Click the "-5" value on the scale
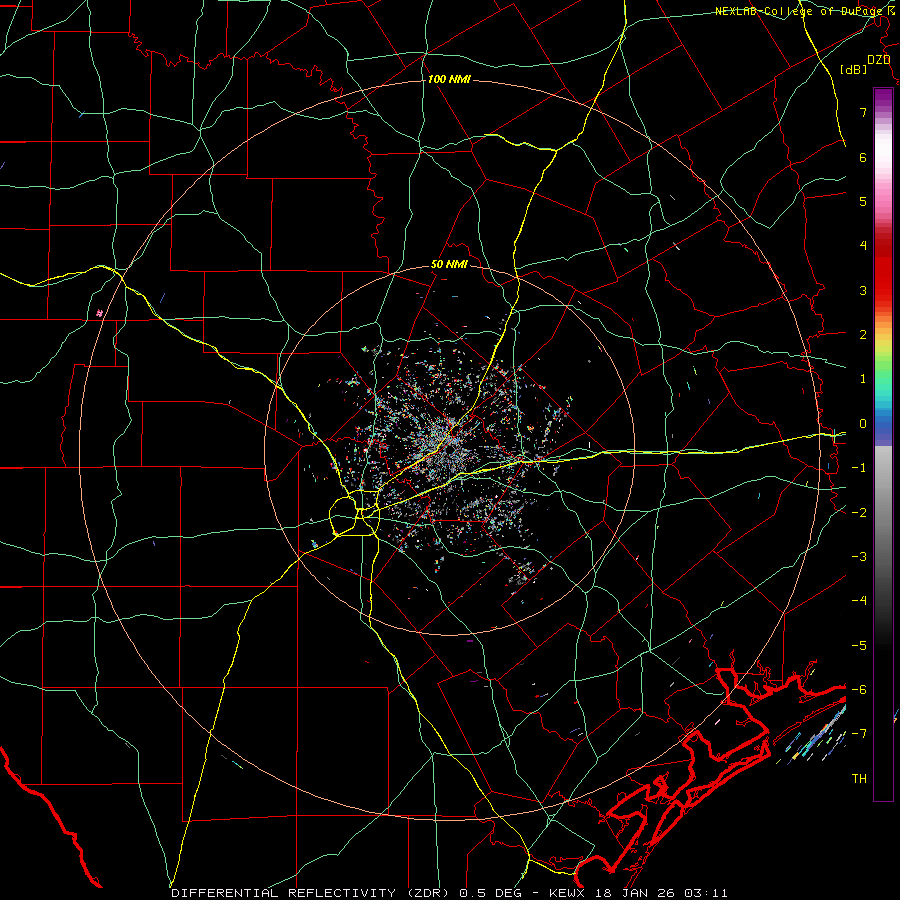Viewport: 900px width, 900px height. click(x=859, y=646)
